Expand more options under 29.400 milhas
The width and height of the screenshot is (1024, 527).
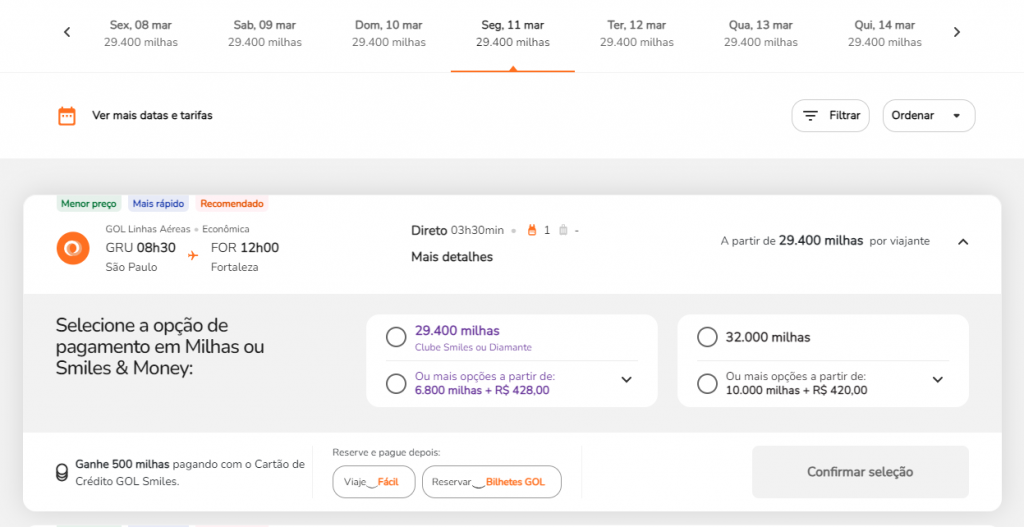[x=627, y=380]
